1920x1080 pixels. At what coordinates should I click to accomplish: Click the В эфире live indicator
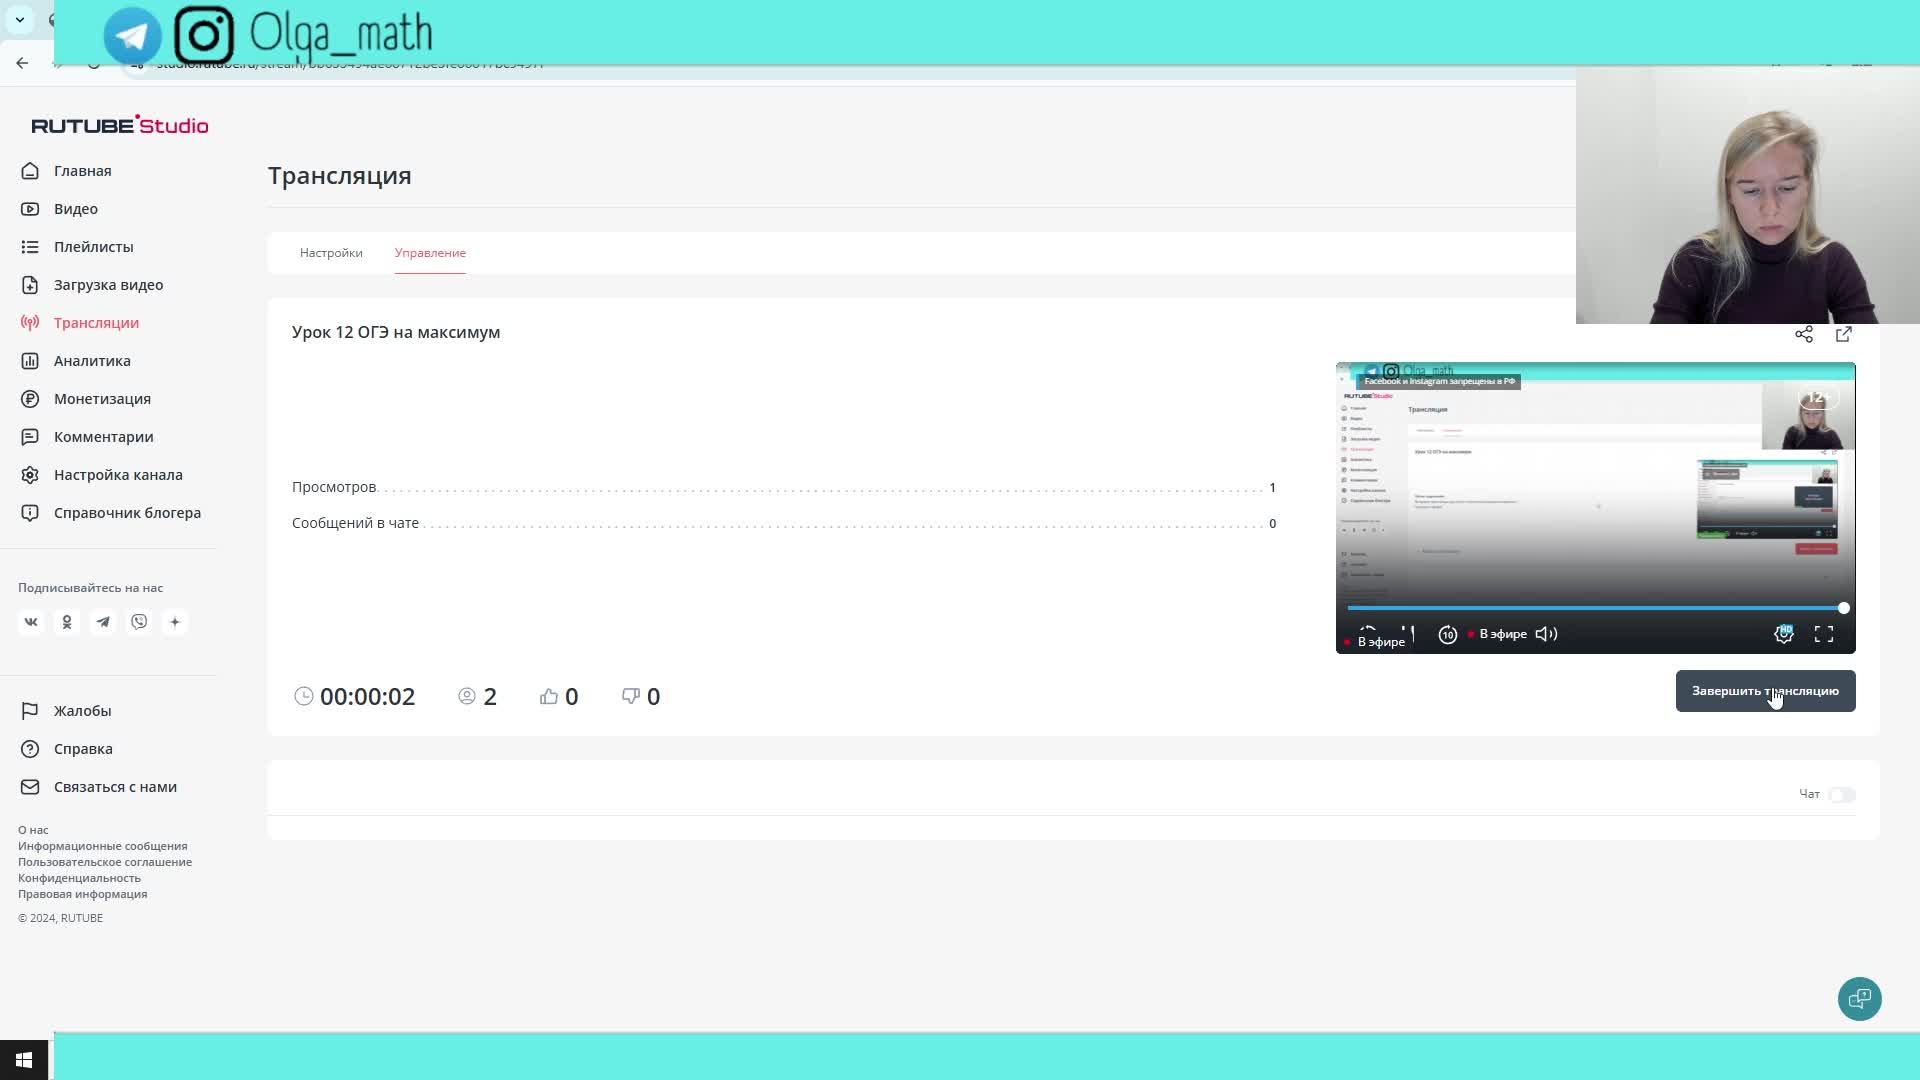click(1498, 634)
